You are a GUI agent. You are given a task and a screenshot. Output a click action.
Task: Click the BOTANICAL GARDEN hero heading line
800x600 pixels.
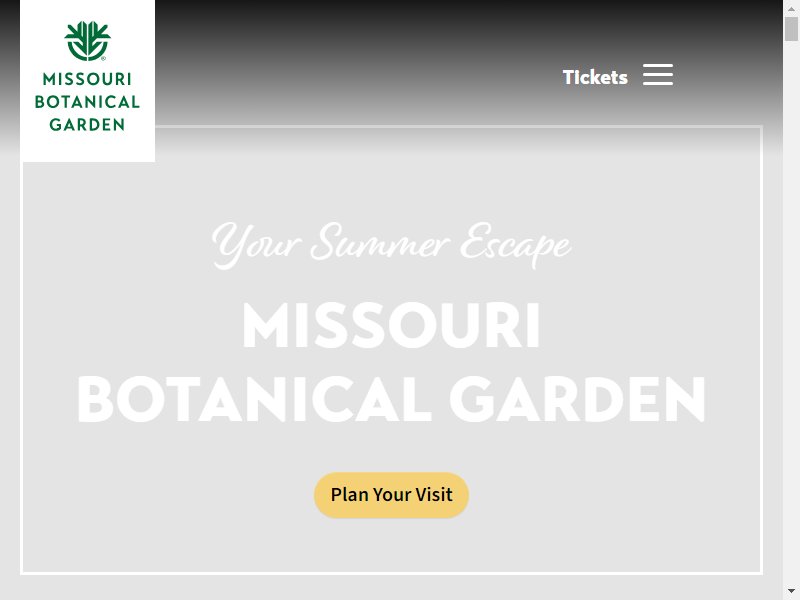pos(391,399)
